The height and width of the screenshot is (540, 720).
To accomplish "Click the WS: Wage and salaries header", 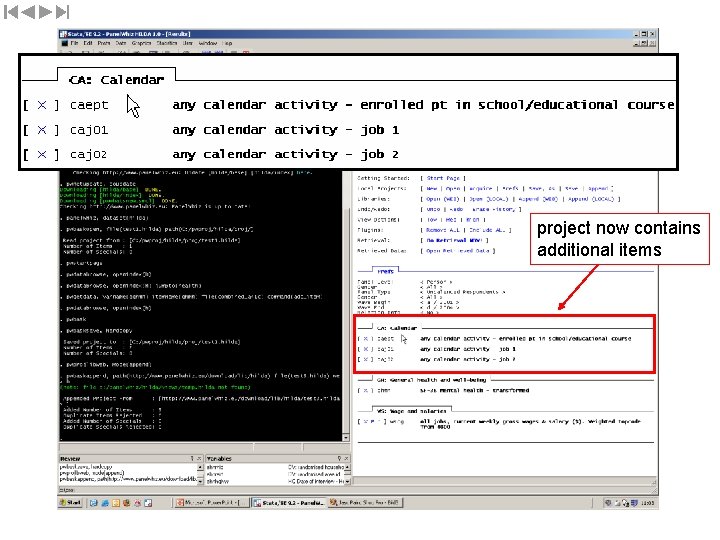I will (x=412, y=411).
